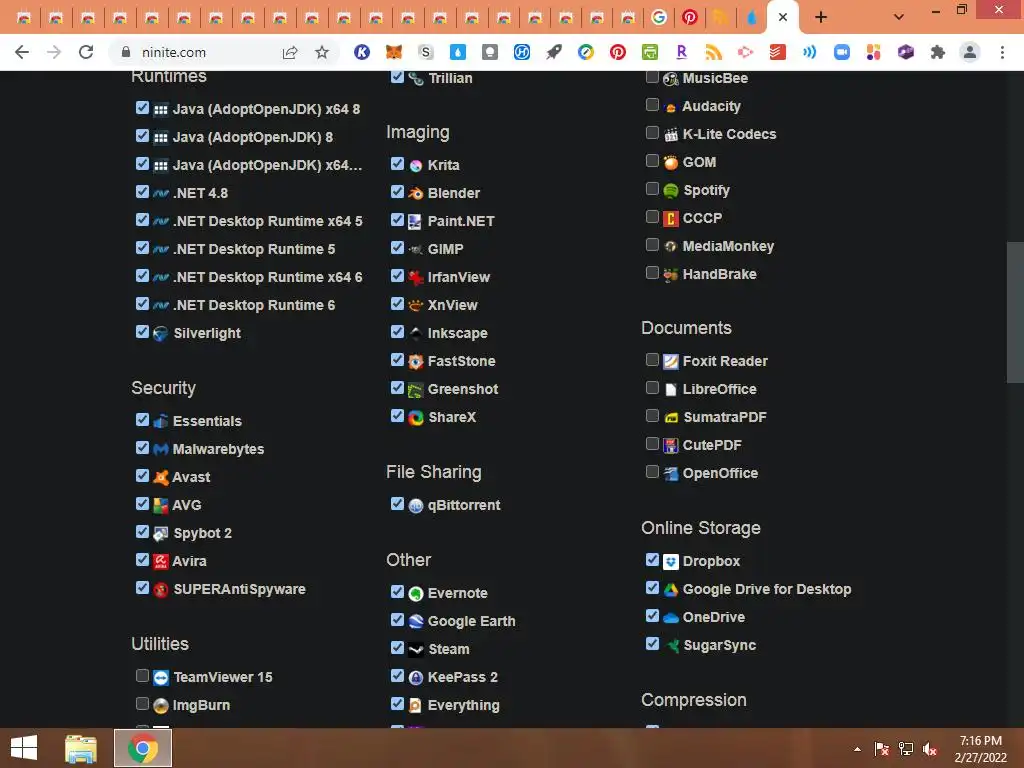The width and height of the screenshot is (1024, 768).
Task: Open Chrome from the Windows taskbar
Action: 143,748
